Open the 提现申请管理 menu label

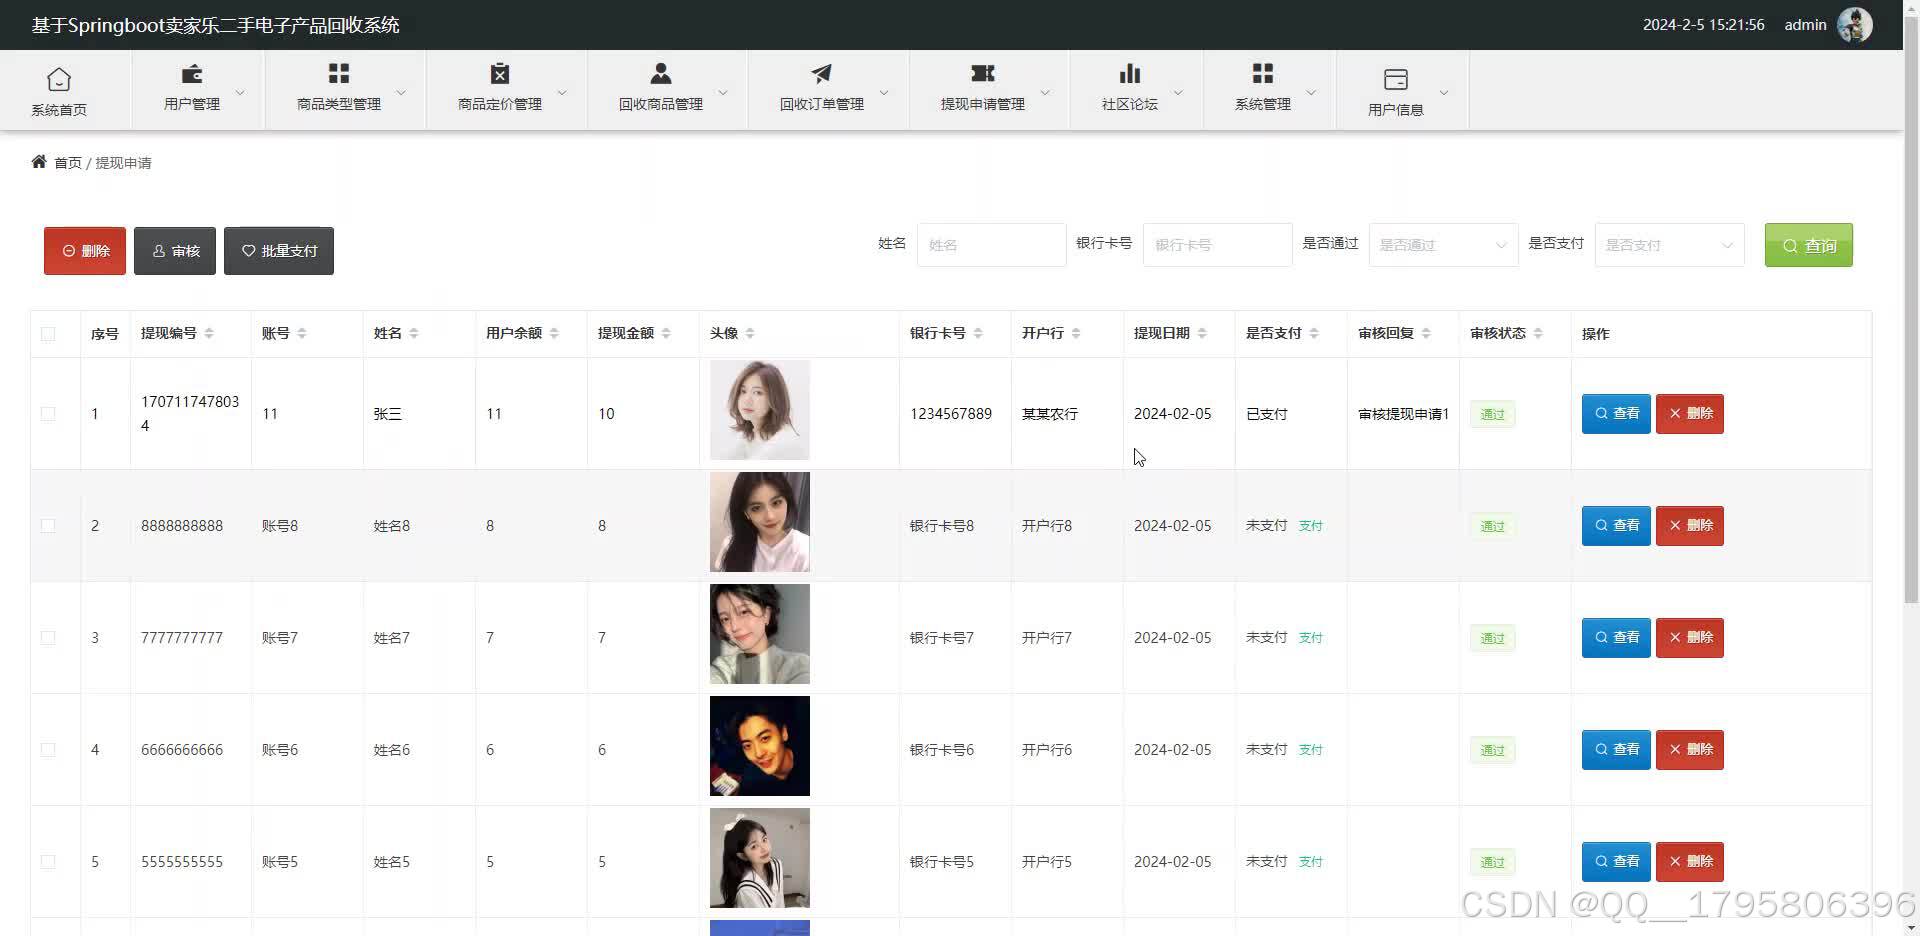[983, 104]
